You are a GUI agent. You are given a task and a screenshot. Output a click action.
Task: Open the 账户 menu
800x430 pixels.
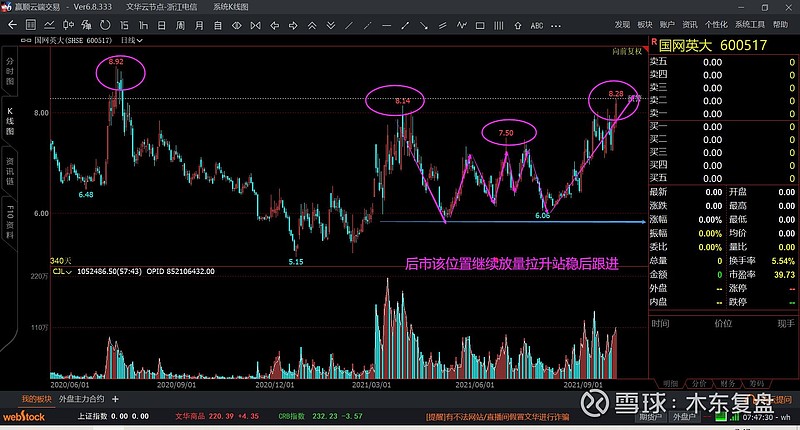point(667,24)
